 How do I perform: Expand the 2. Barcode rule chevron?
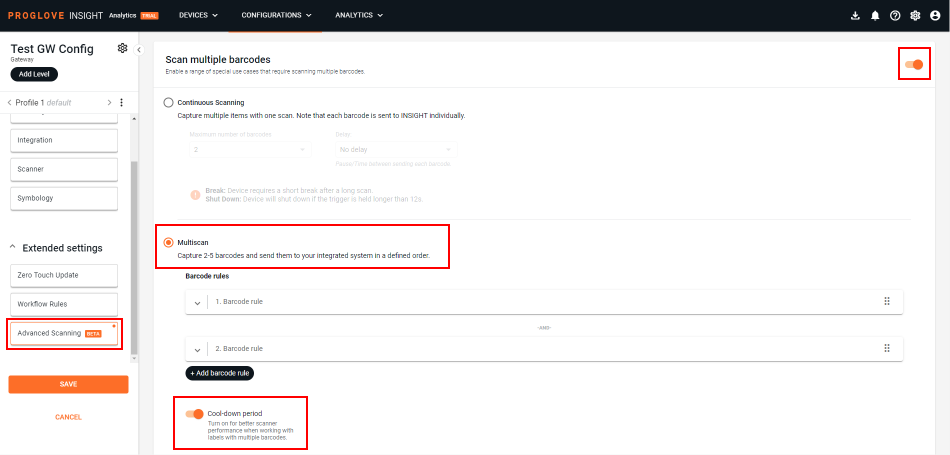(197, 349)
